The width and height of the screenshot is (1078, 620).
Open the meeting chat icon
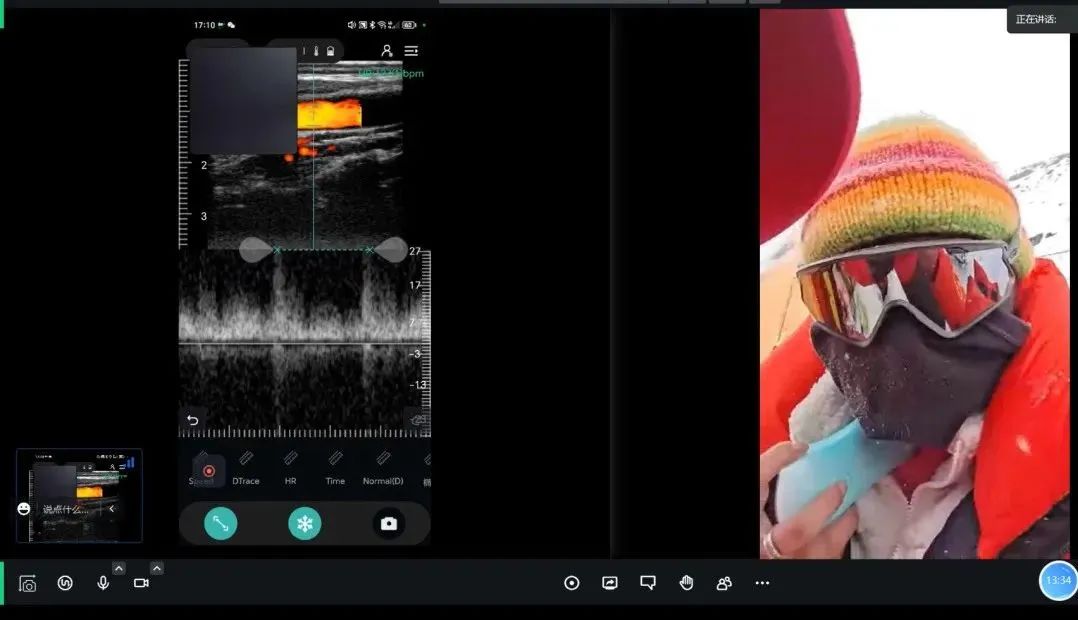pos(648,583)
